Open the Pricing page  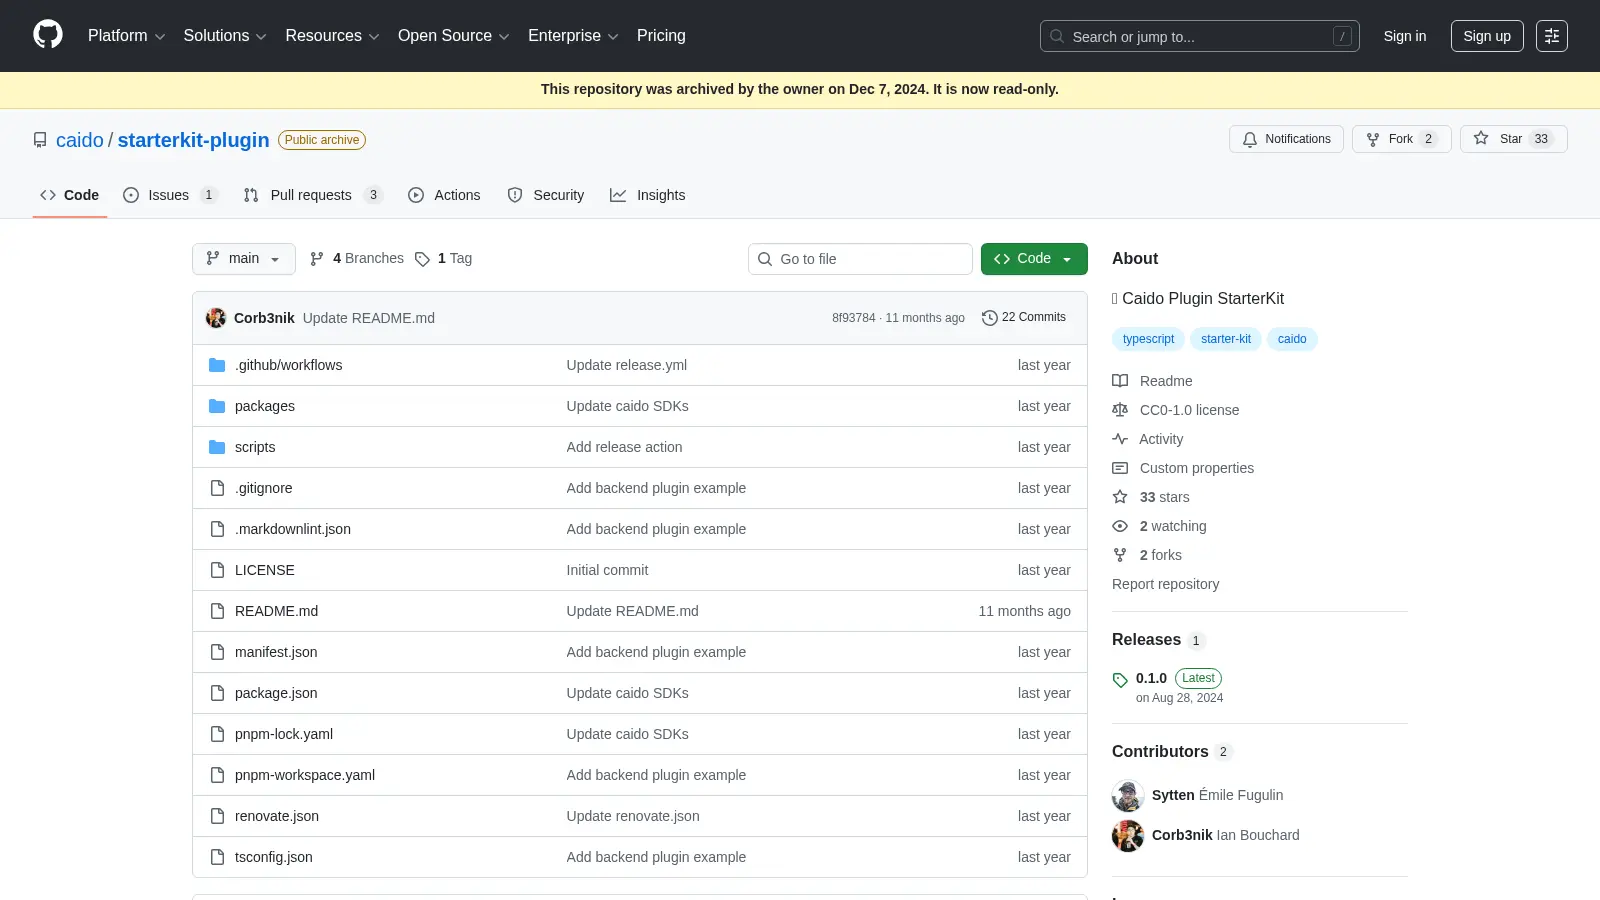point(661,36)
